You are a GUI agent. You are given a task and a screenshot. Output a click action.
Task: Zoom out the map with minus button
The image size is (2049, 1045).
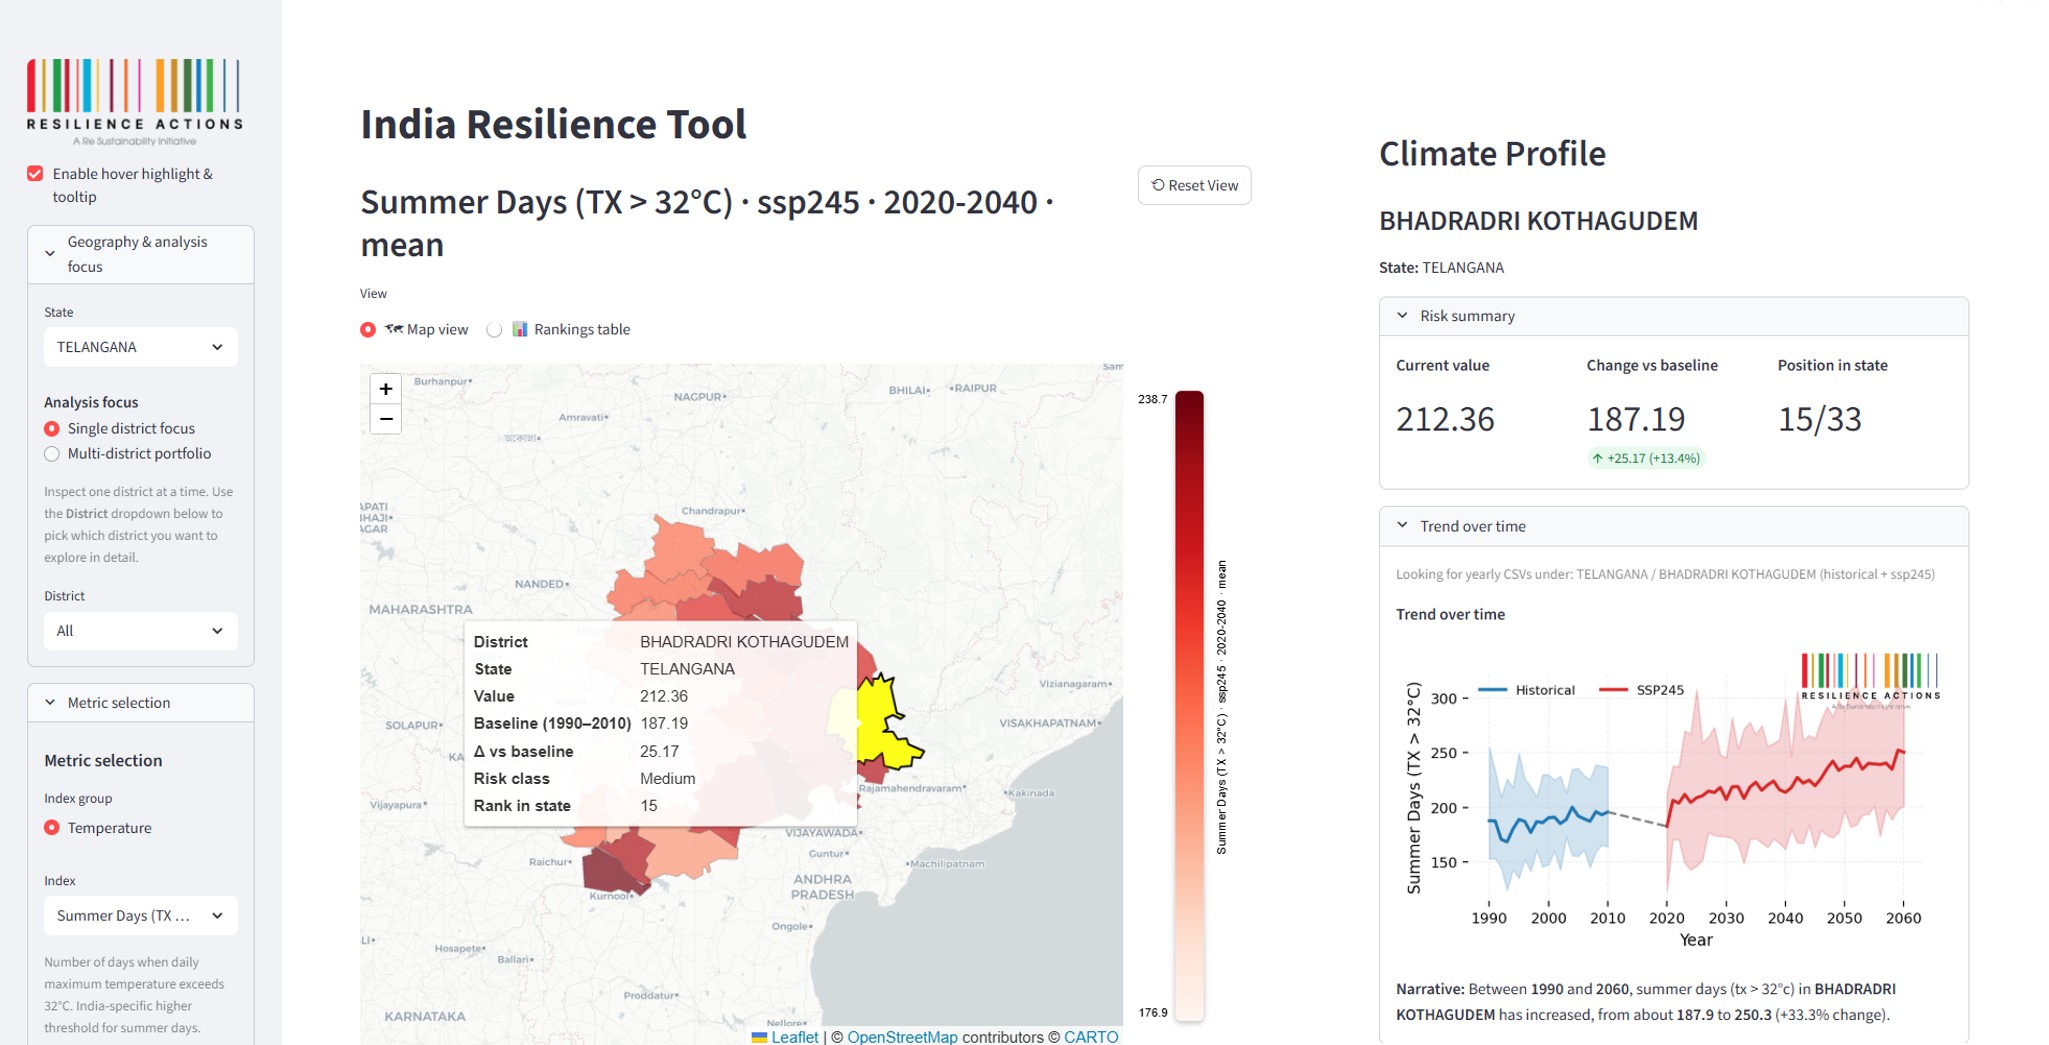385,419
